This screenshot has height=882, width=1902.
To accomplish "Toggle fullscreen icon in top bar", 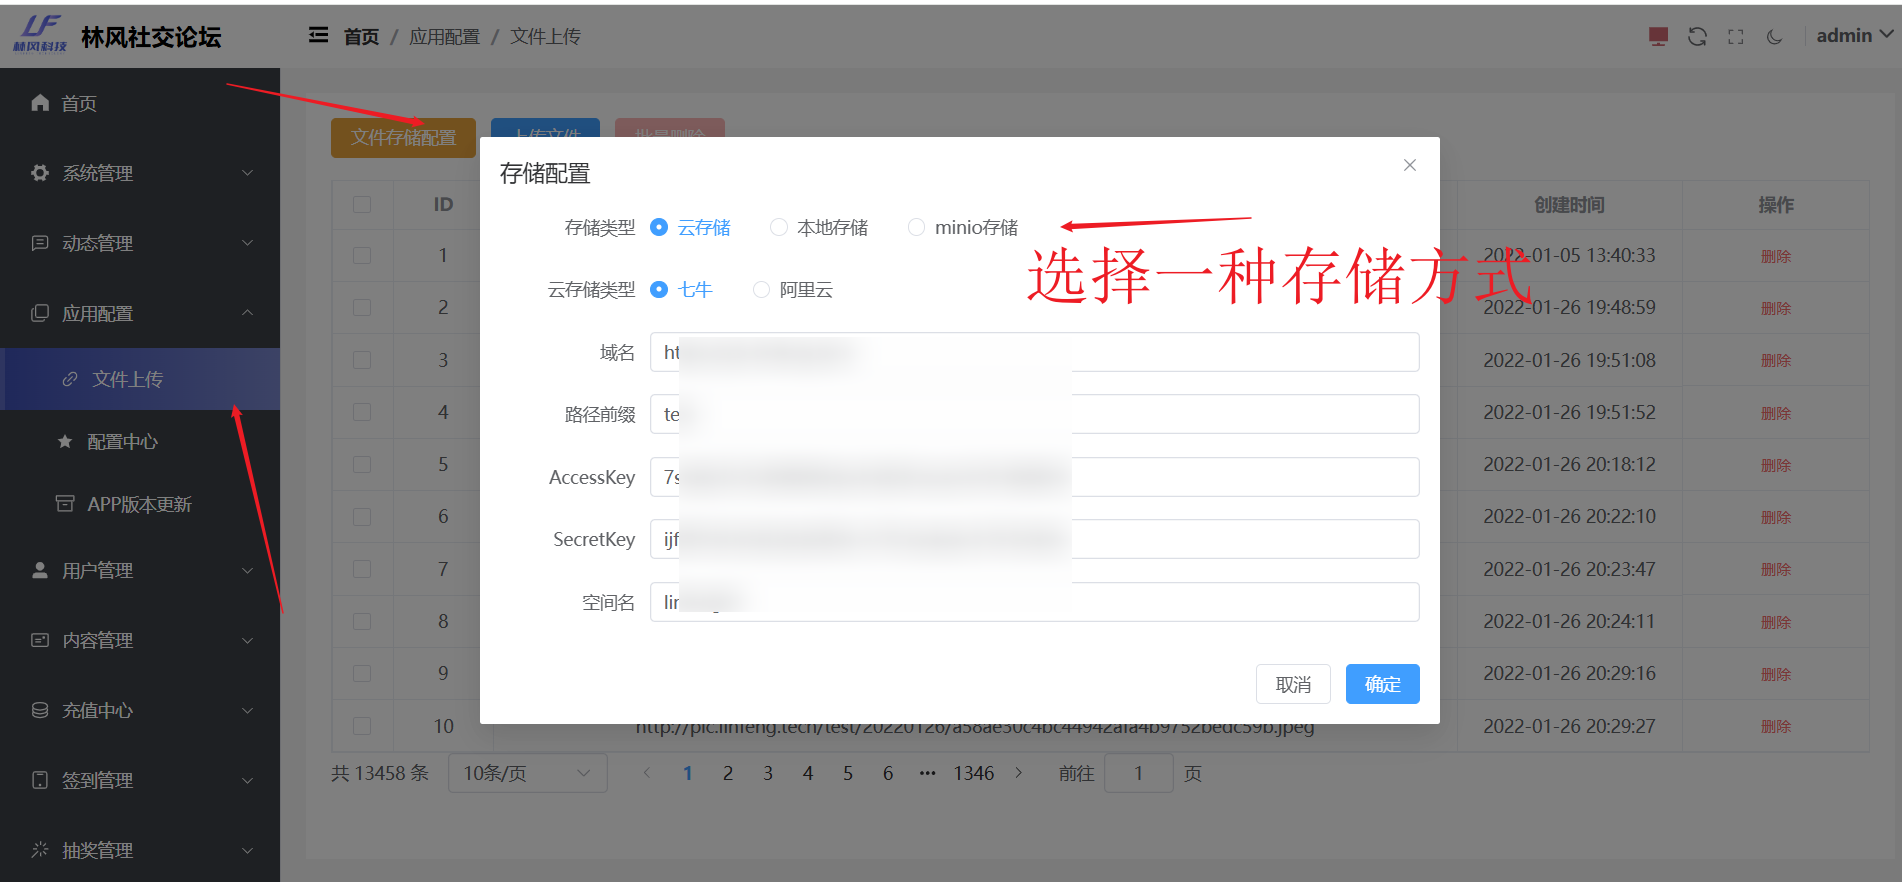I will pos(1735,36).
